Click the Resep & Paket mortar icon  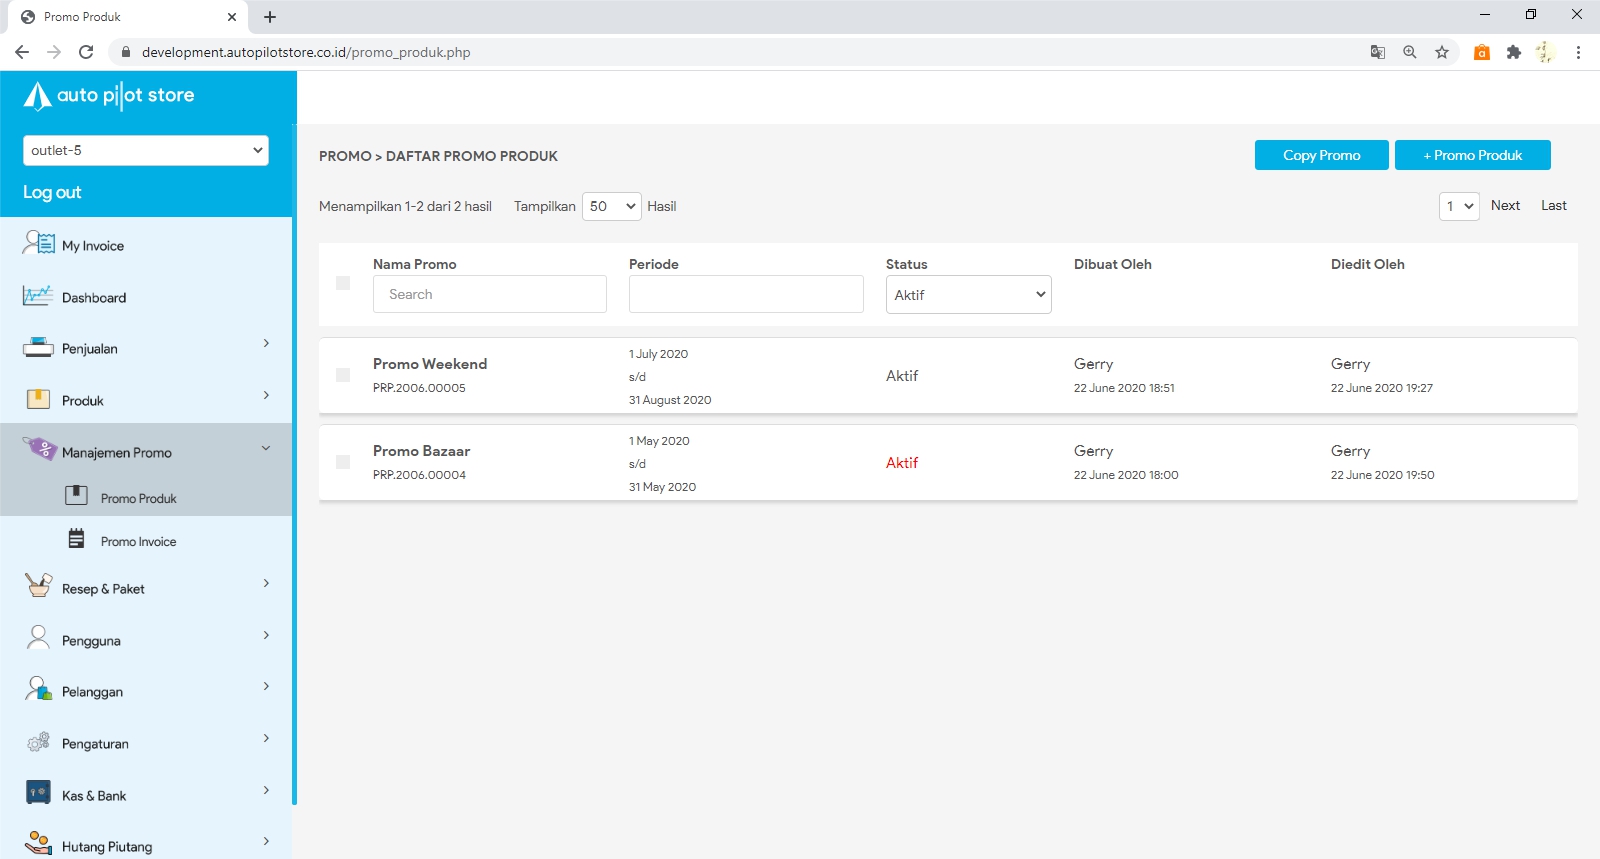coord(38,586)
